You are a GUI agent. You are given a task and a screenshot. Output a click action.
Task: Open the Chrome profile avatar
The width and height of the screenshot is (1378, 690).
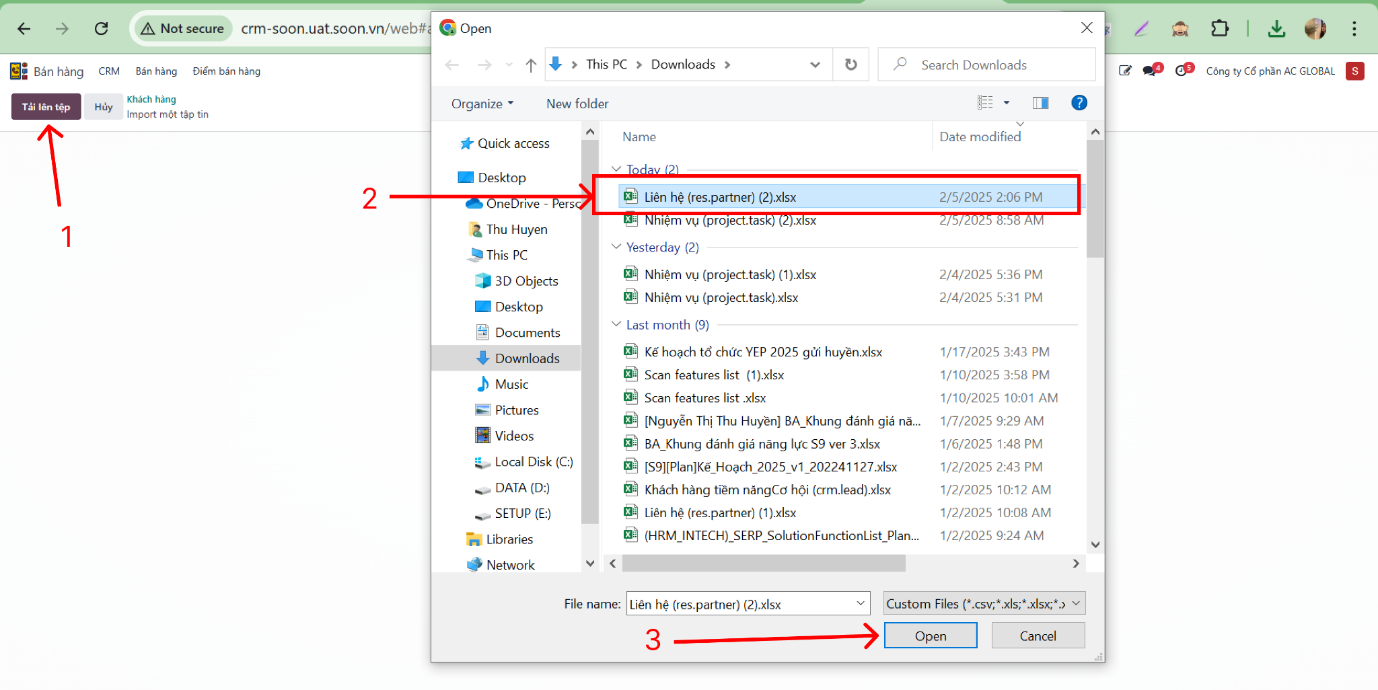(x=1315, y=29)
